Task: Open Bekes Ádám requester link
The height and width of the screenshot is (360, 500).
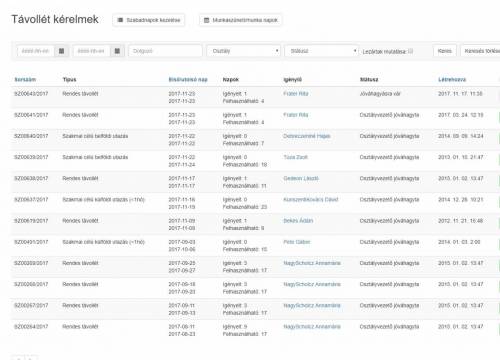Action: click(x=298, y=221)
